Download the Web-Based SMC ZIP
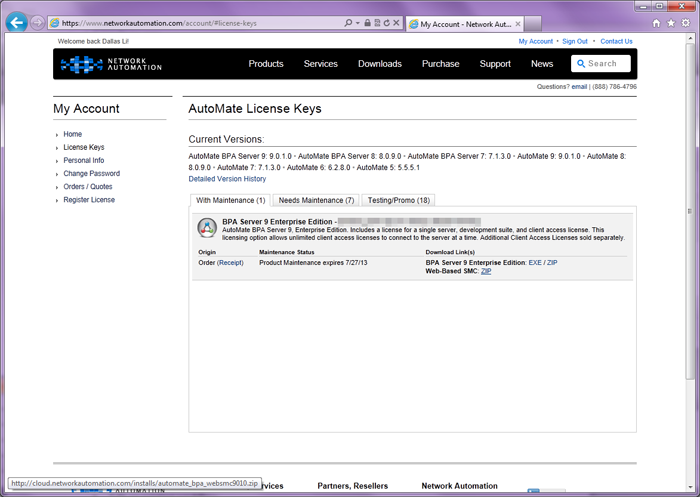 486,271
